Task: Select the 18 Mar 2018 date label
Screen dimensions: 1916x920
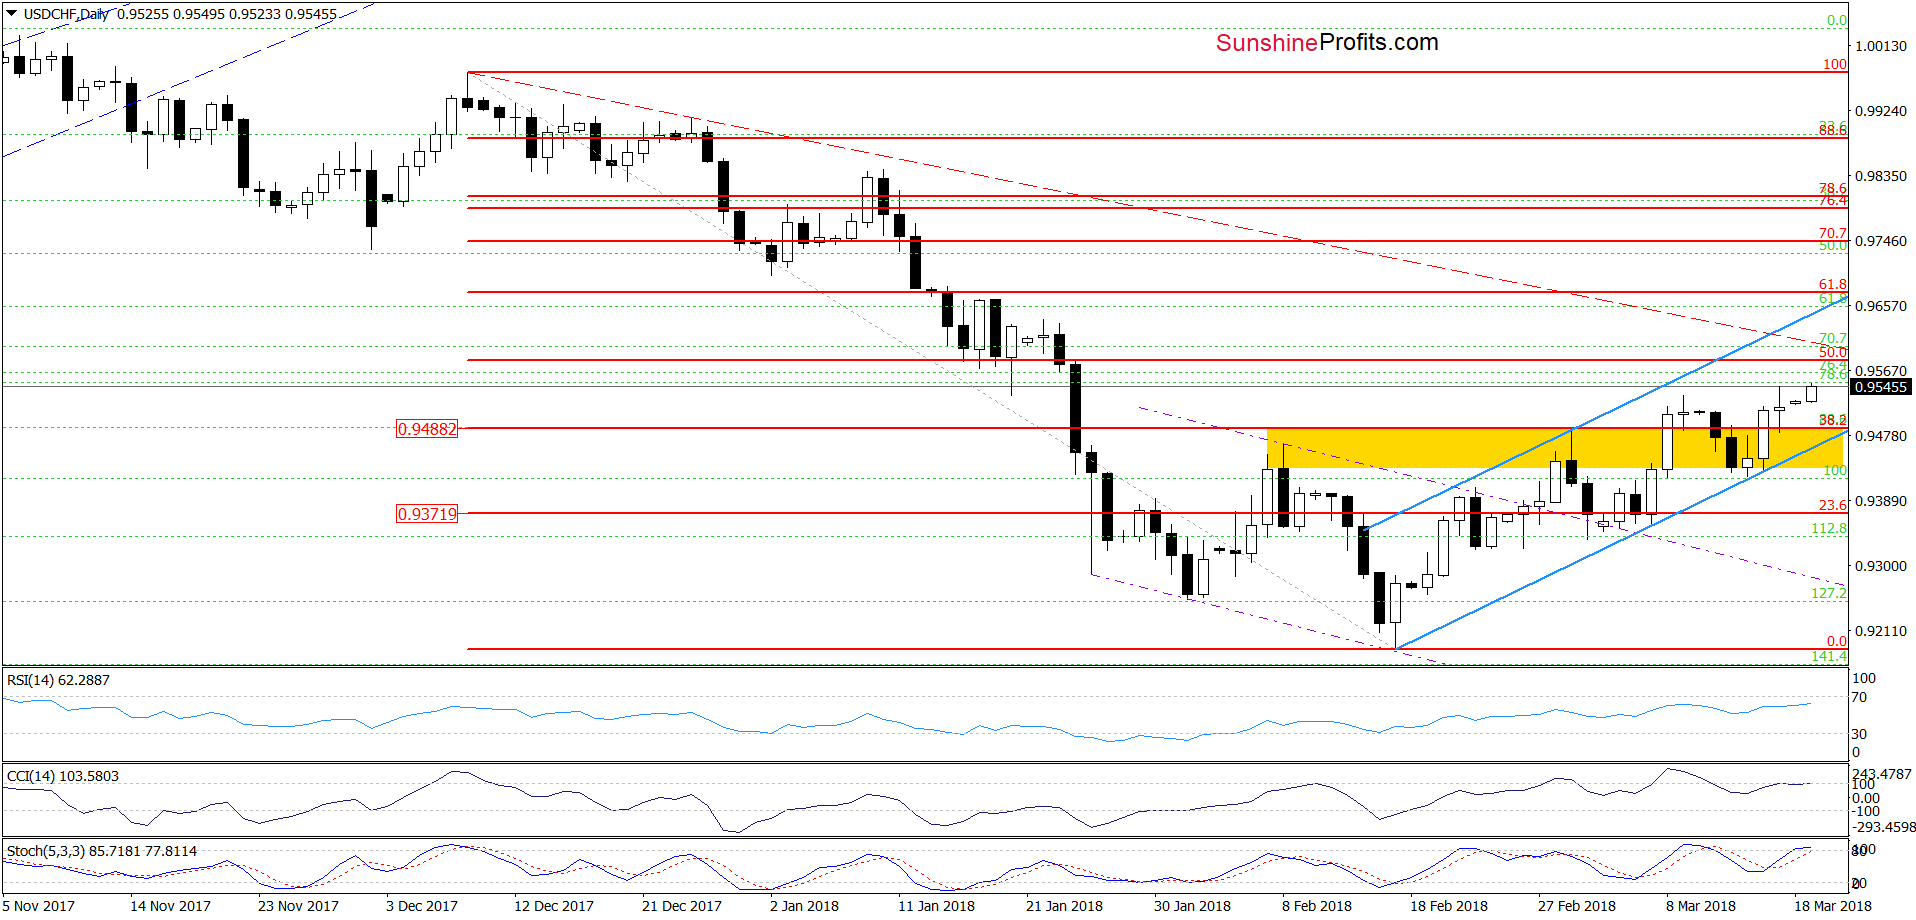Action: (x=1833, y=906)
